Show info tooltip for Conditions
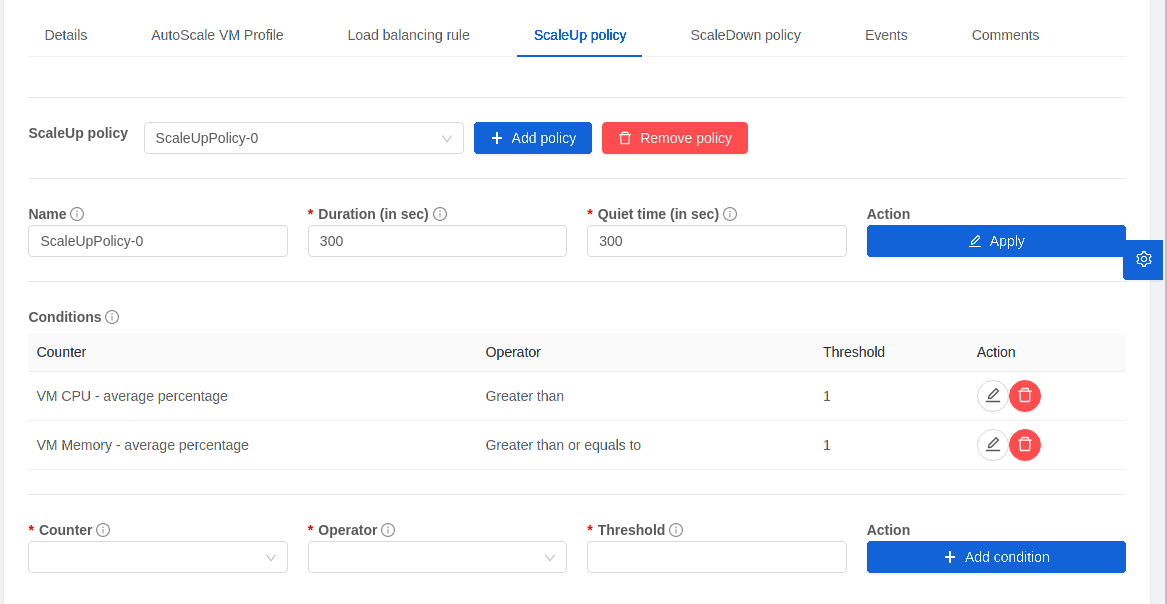This screenshot has height=604, width=1167. point(112,317)
